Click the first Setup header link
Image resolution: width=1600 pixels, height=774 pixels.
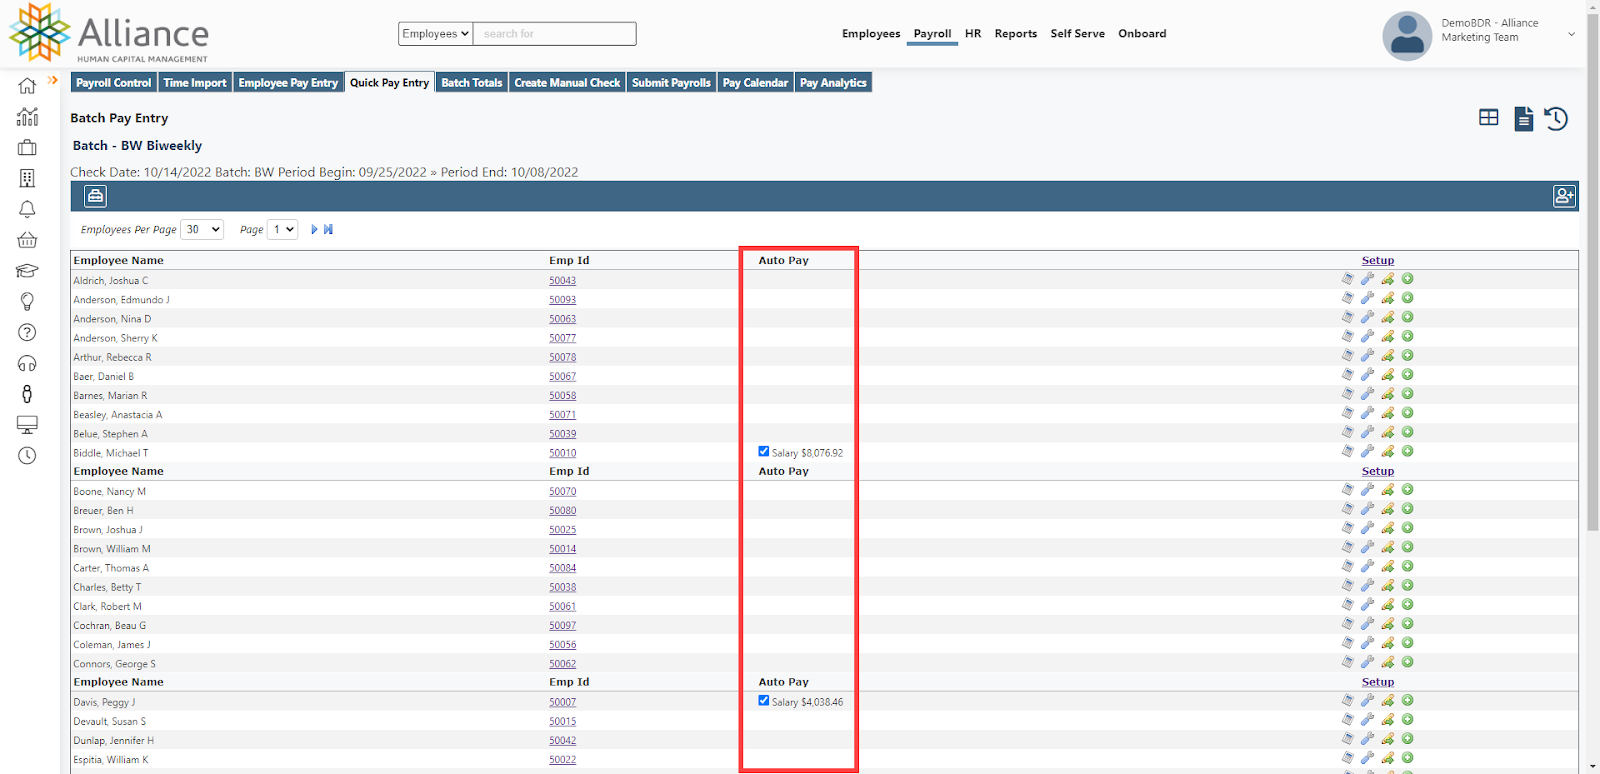(1377, 261)
